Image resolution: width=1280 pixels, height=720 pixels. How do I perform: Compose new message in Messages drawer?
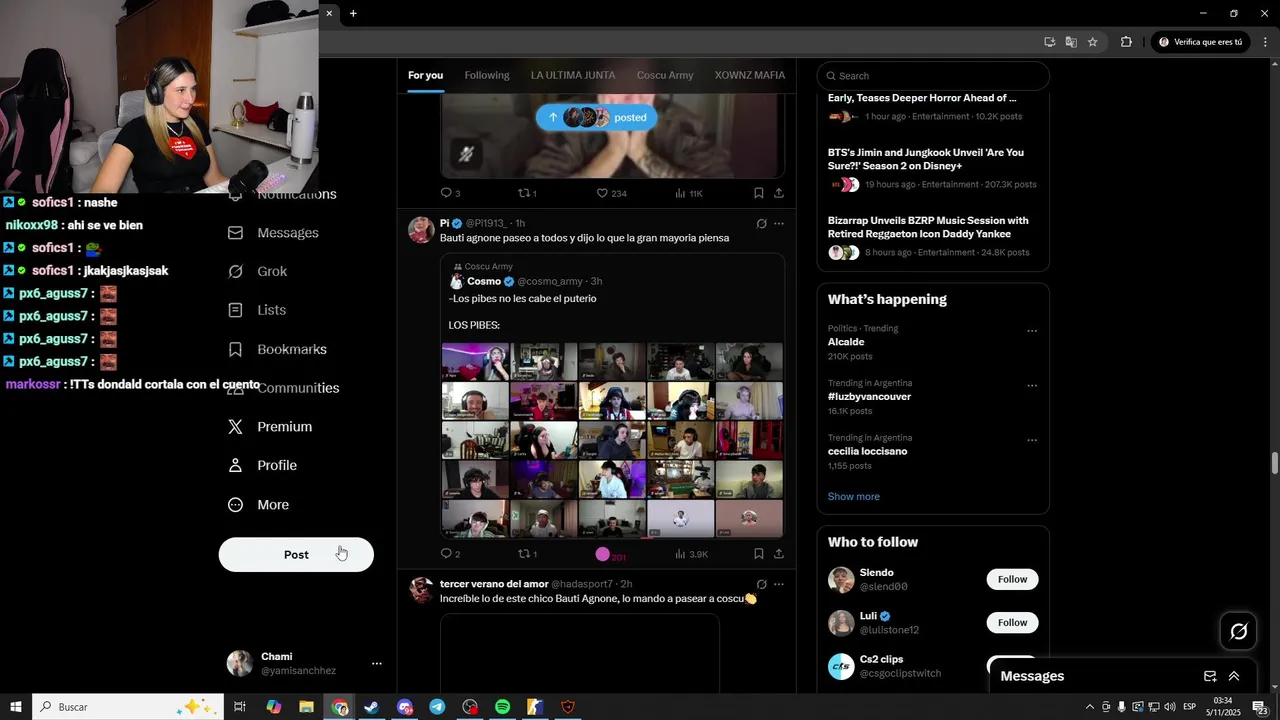tap(1210, 676)
